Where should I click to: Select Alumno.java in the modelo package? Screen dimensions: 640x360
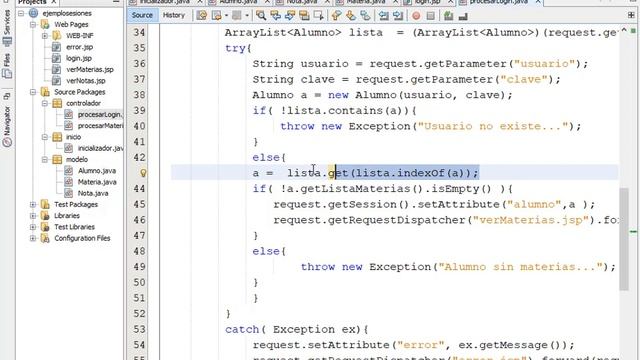pos(97,171)
